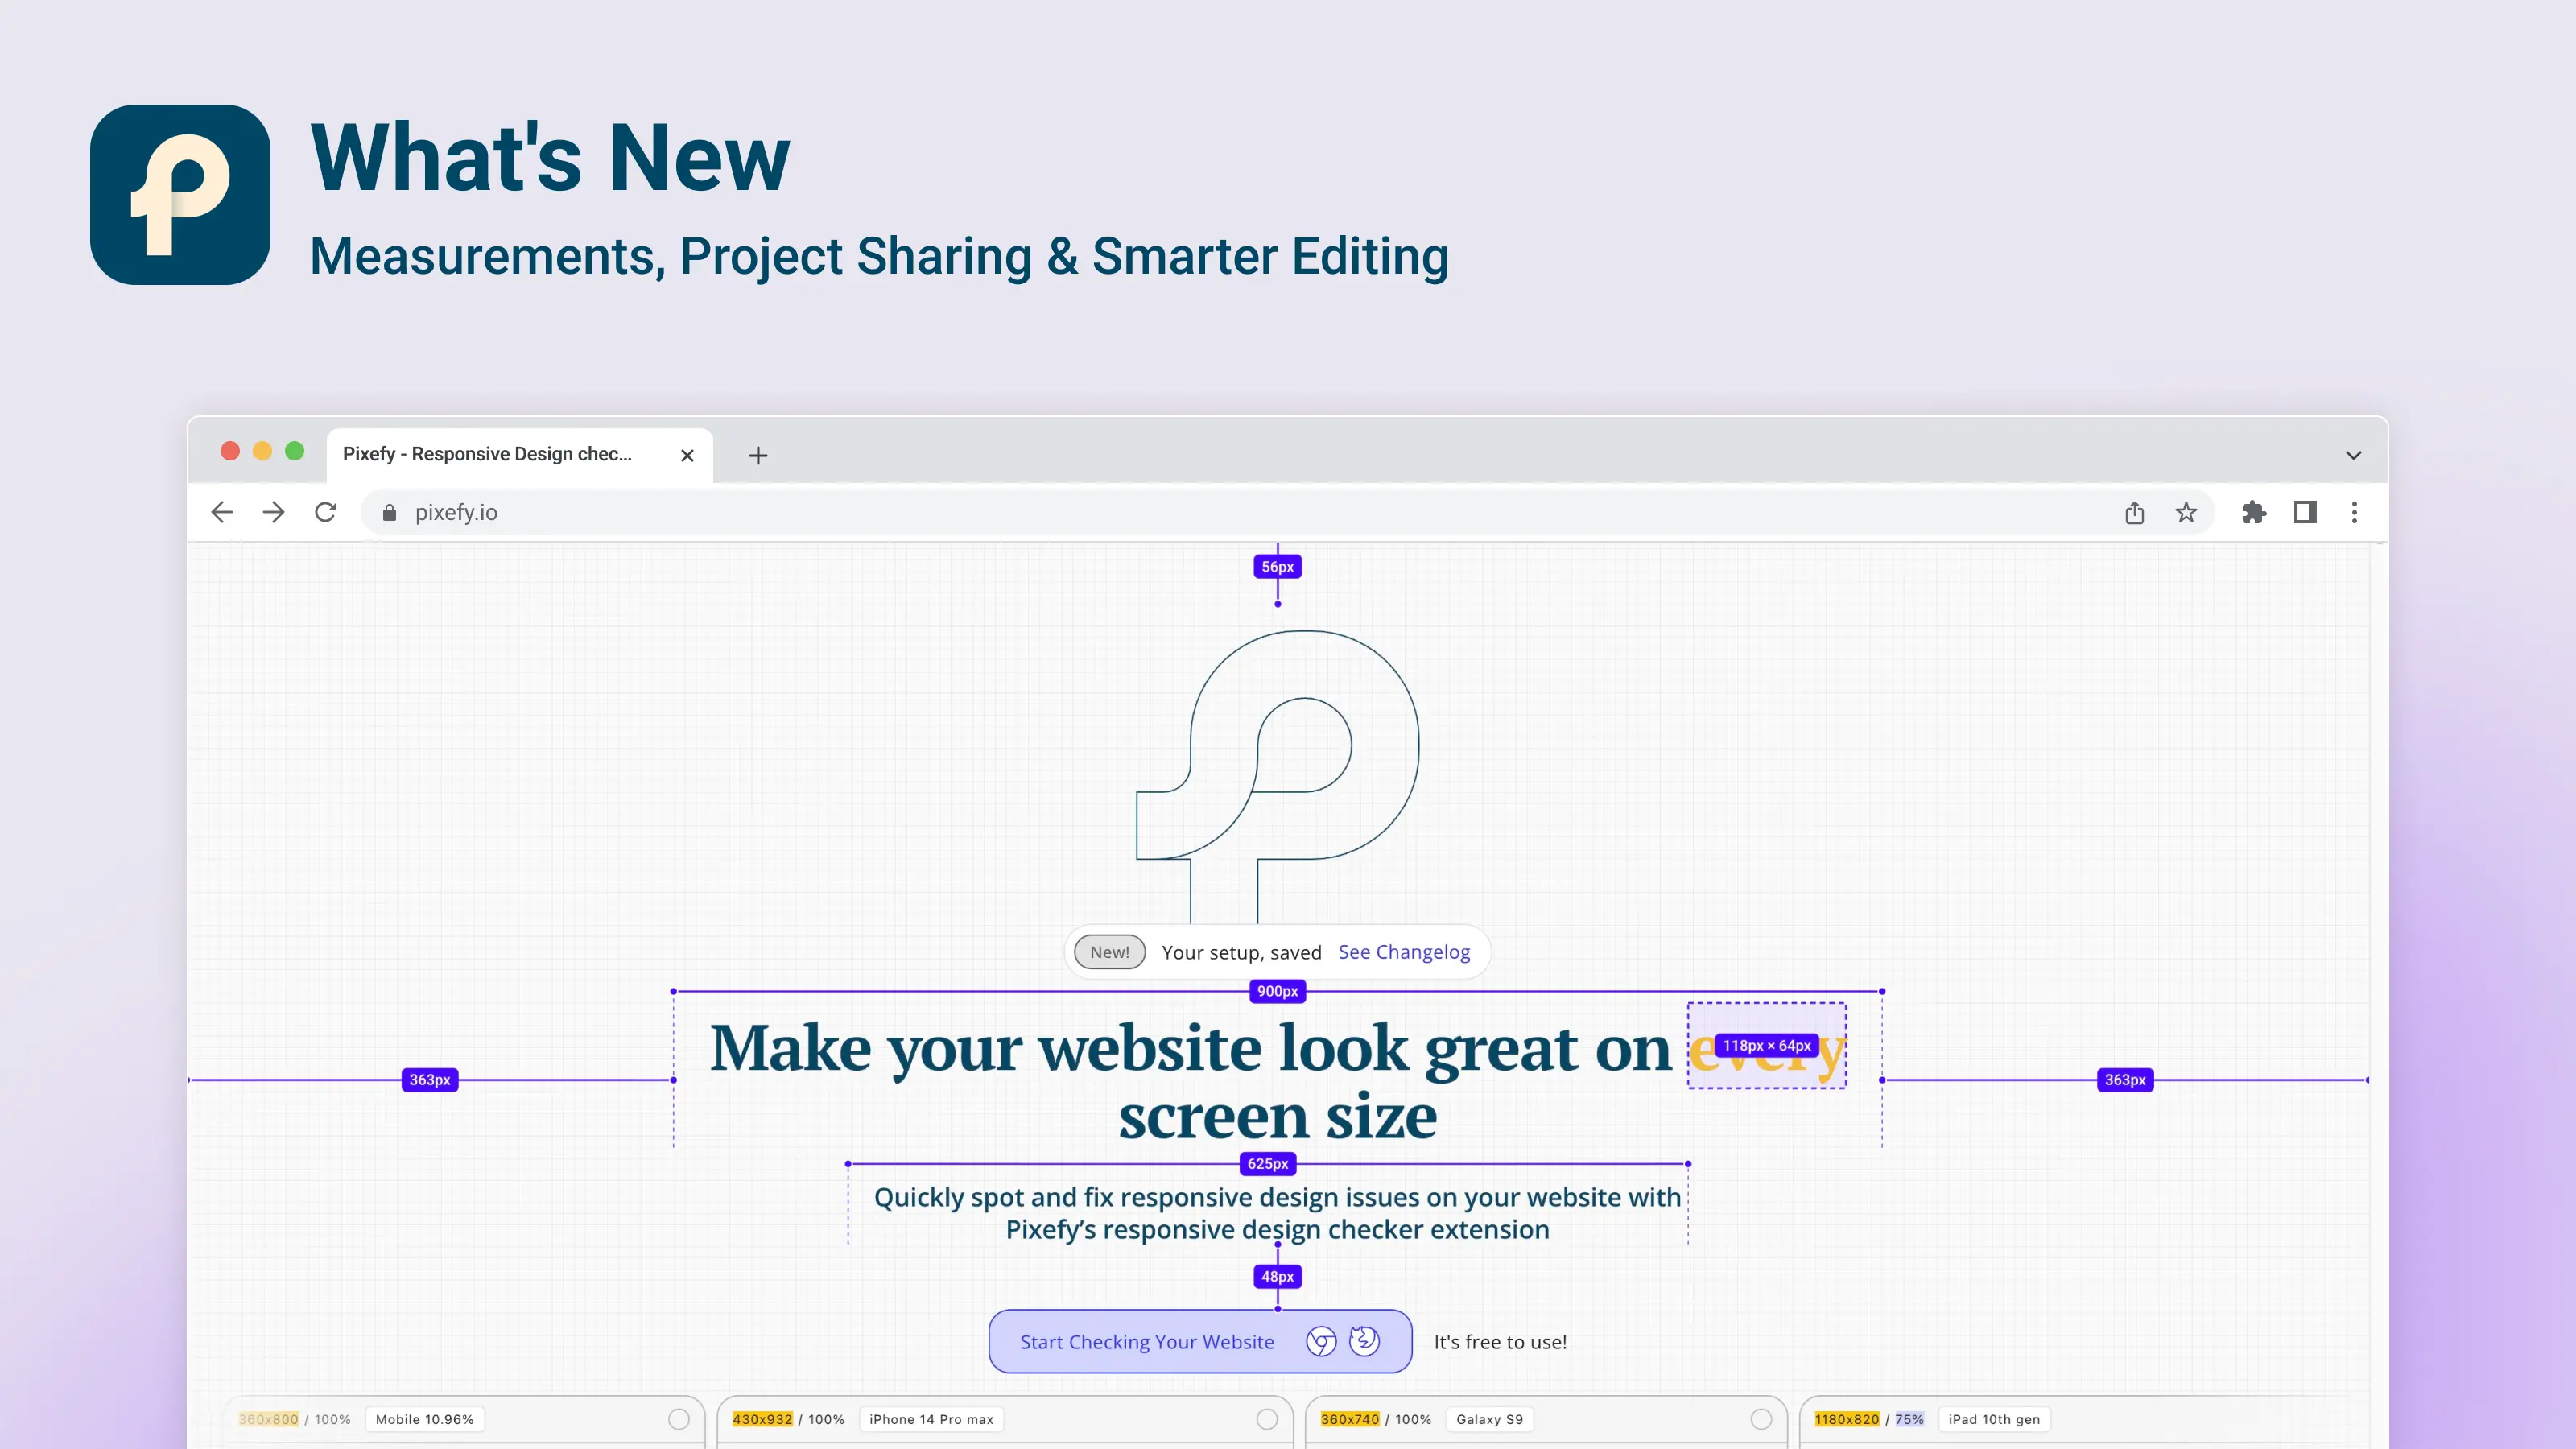
Task: Select the Mobile 10.96% device radio
Action: pos(679,1419)
